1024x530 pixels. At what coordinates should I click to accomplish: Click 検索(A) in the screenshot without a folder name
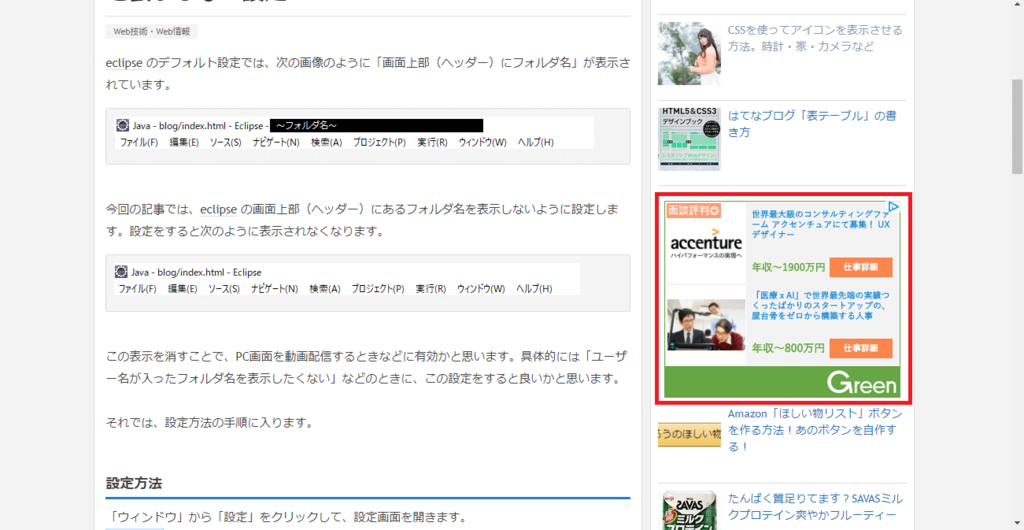[x=325, y=288]
